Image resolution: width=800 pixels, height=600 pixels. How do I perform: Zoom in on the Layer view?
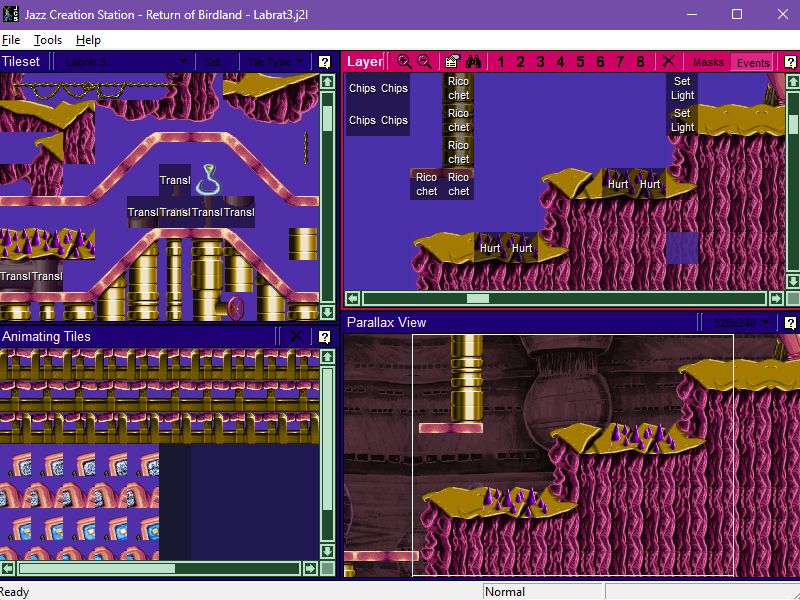click(x=404, y=62)
